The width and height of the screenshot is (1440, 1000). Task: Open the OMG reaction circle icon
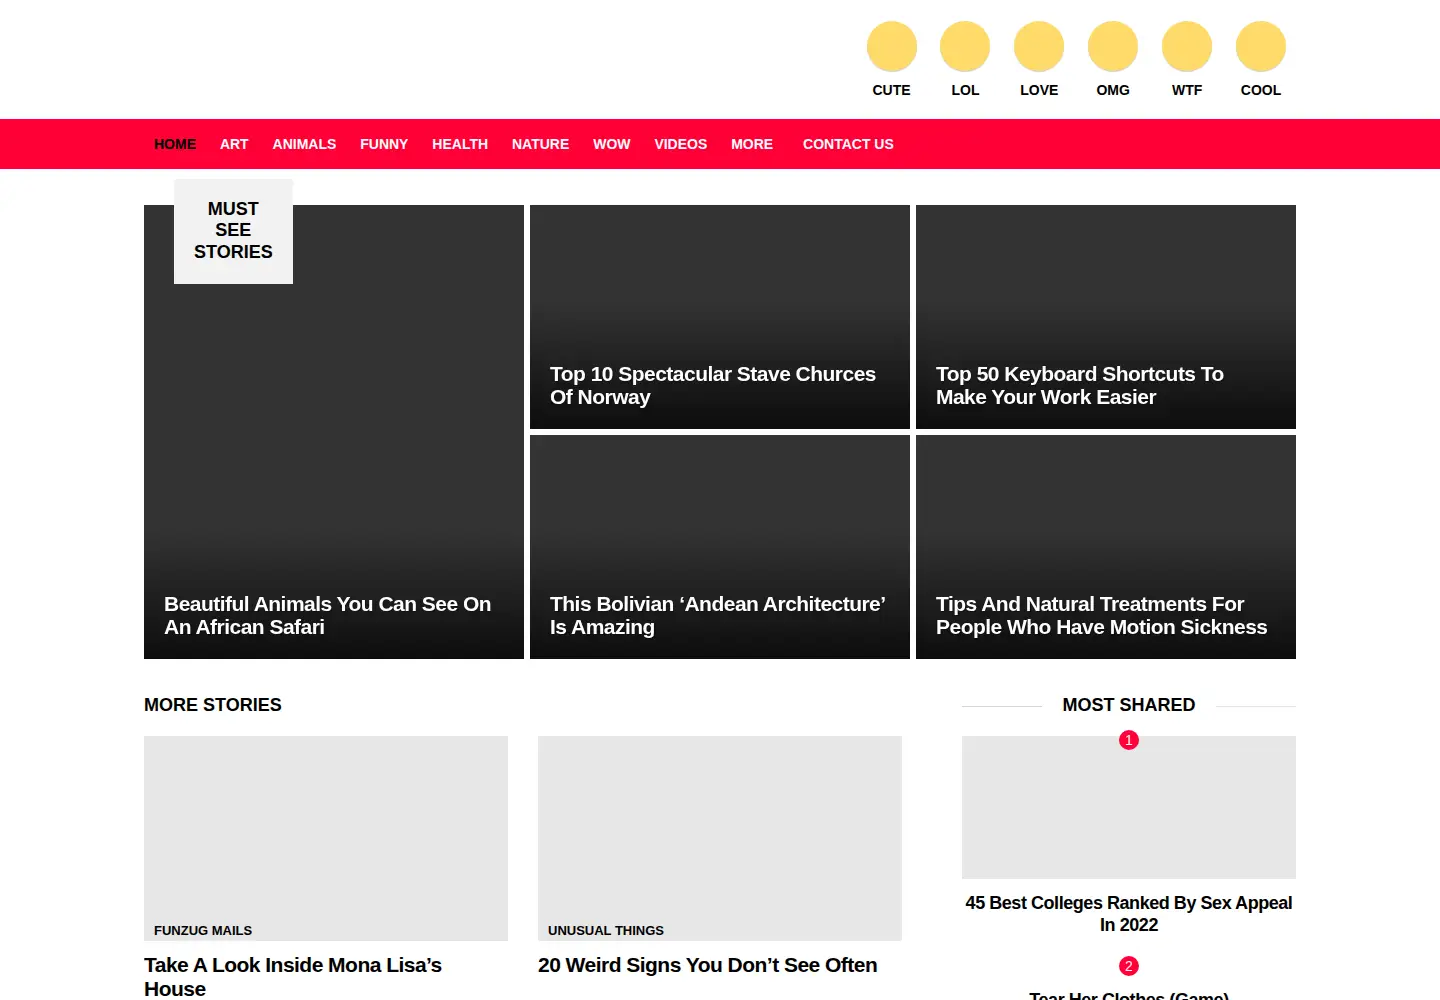1113,47
